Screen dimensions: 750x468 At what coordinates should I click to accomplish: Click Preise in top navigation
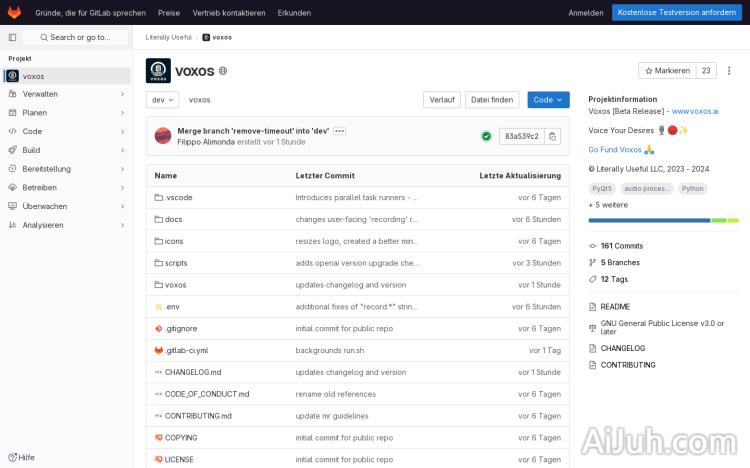pos(169,13)
